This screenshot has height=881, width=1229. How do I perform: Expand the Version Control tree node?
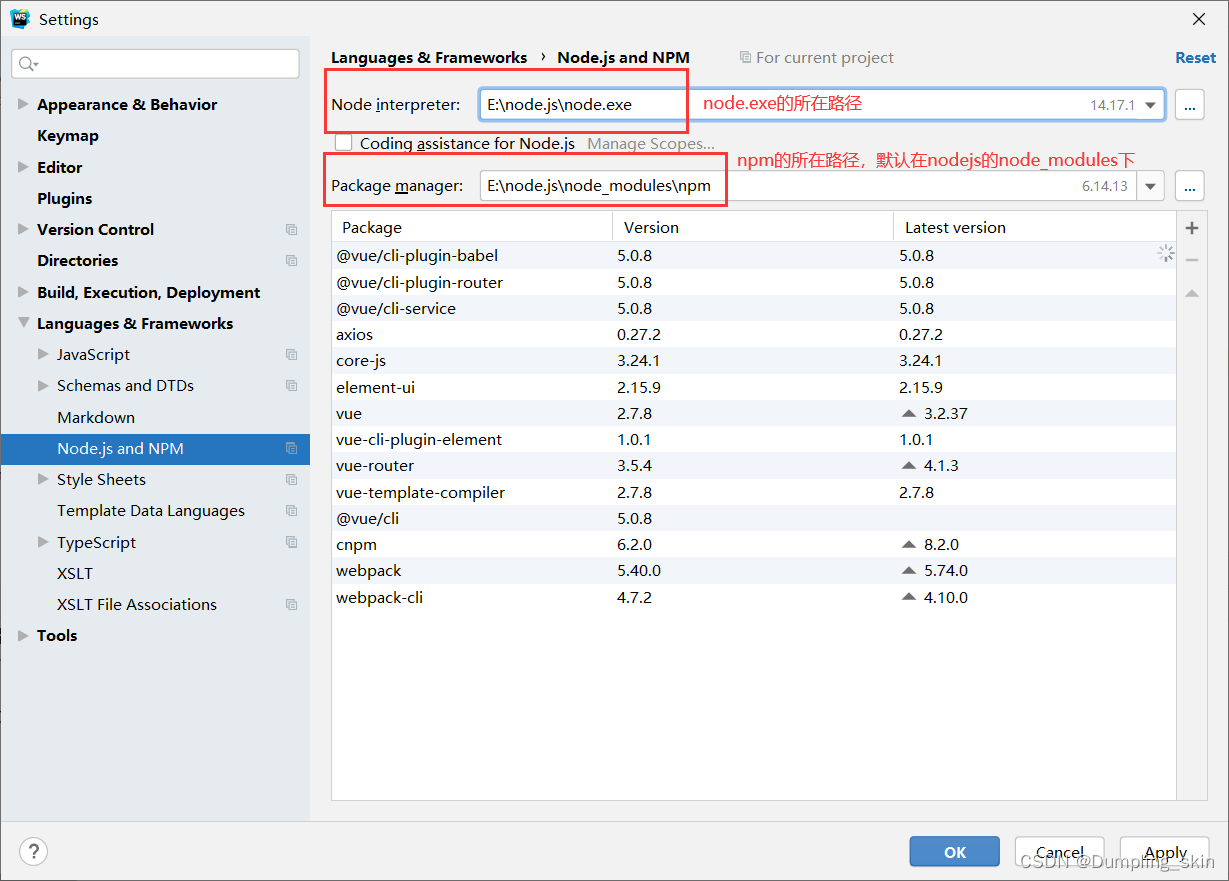click(x=23, y=229)
